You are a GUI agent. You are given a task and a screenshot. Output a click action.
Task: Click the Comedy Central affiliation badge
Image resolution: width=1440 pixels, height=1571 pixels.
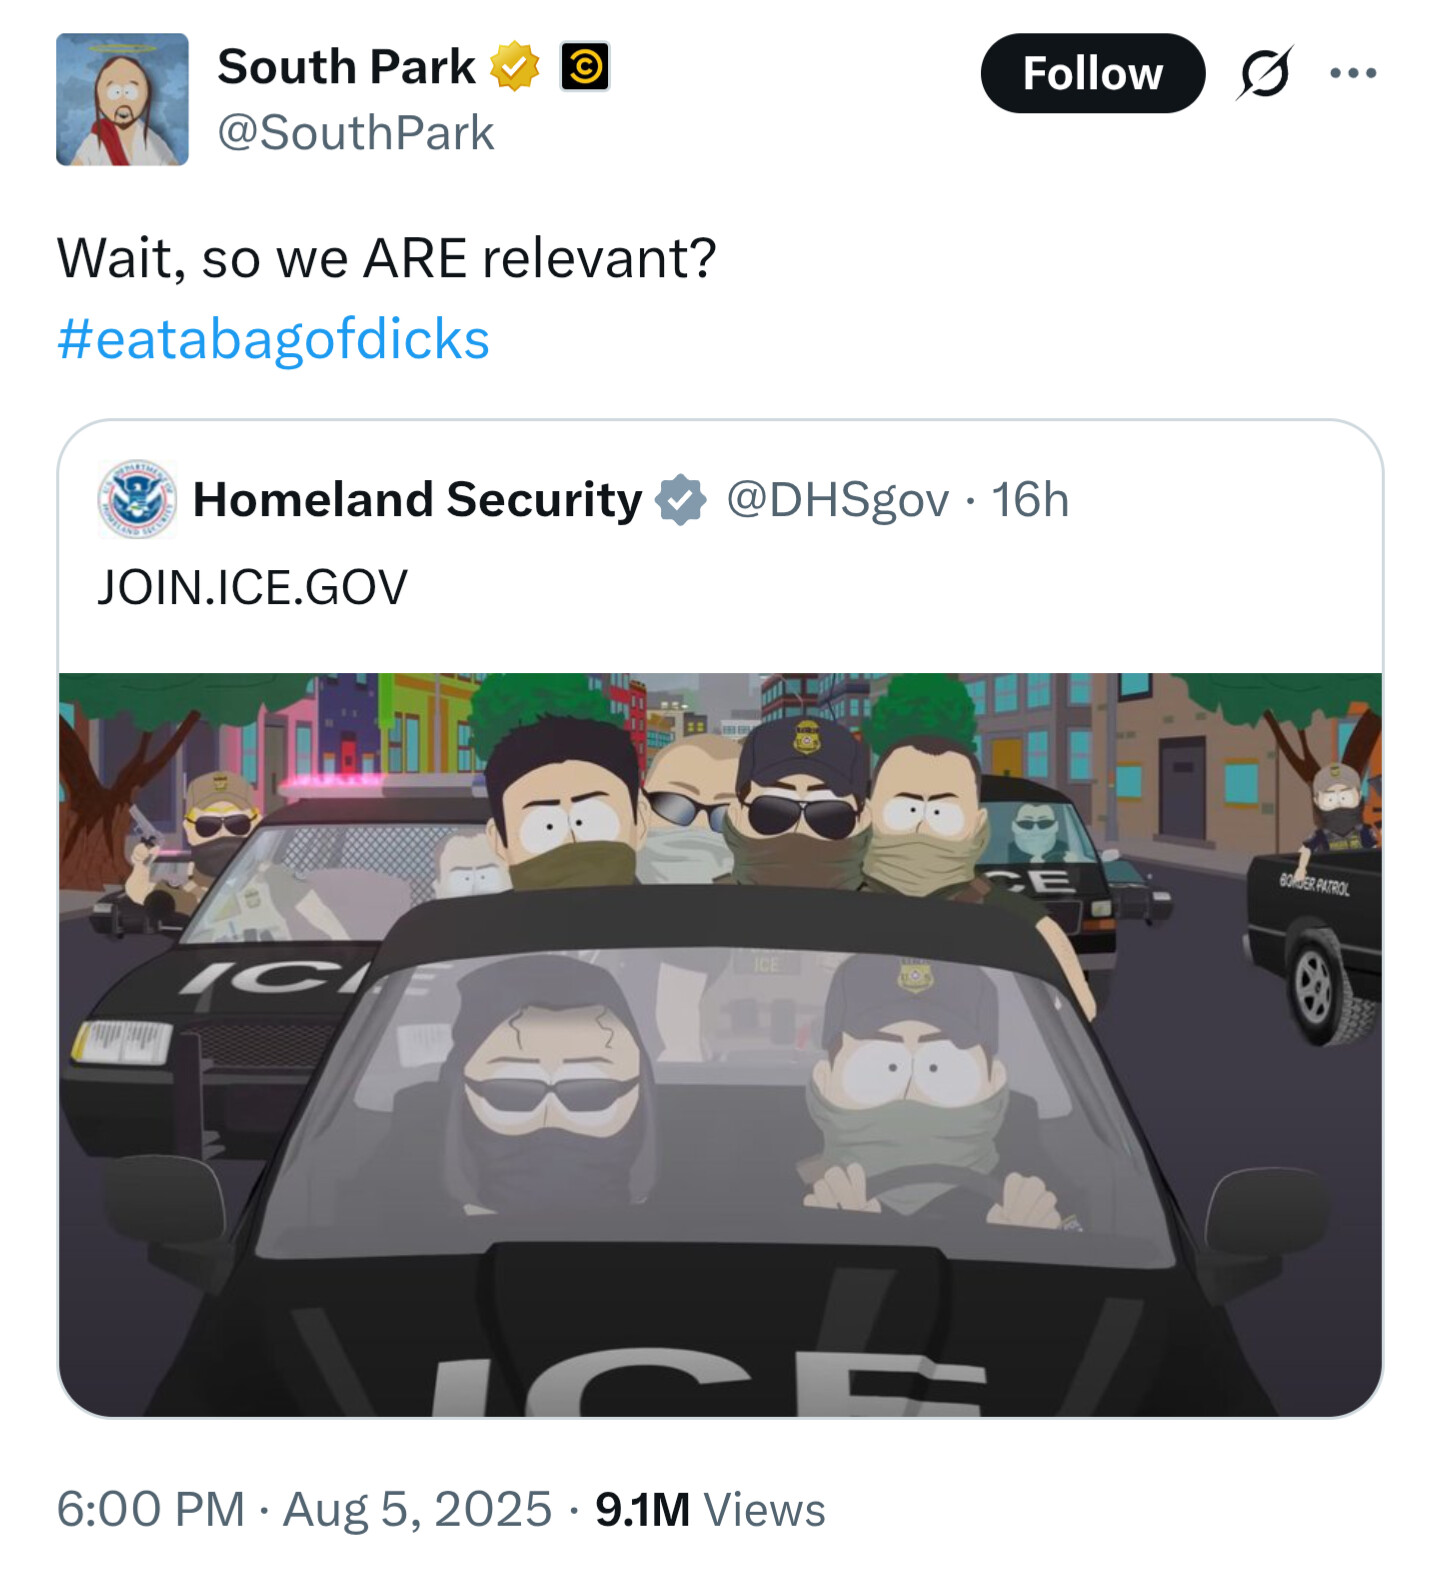[585, 68]
